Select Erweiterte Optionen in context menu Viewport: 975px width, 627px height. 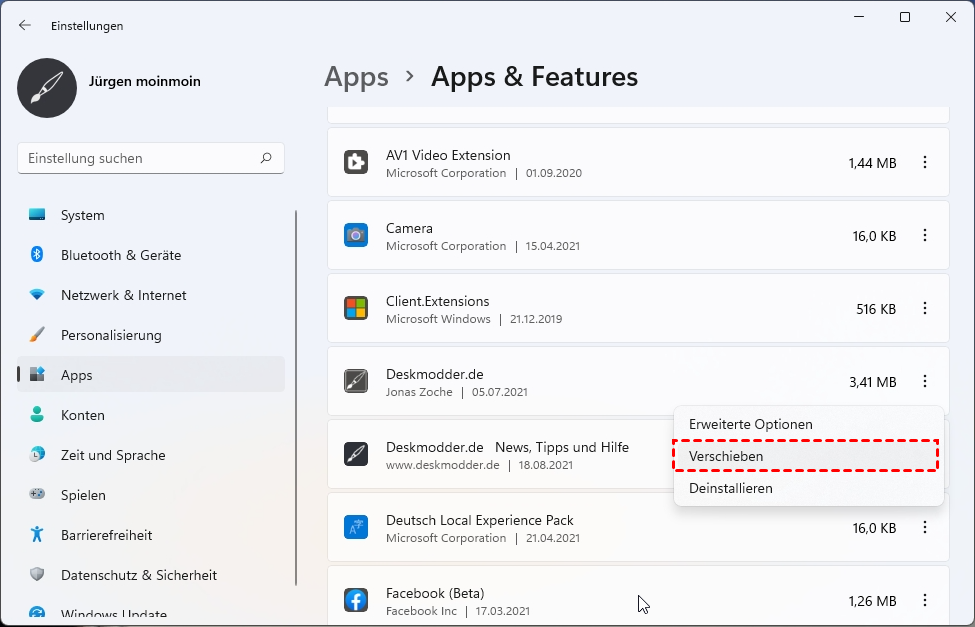click(x=750, y=424)
